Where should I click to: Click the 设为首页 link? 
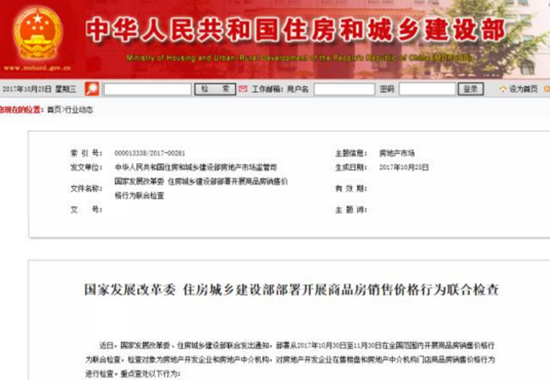(523, 89)
